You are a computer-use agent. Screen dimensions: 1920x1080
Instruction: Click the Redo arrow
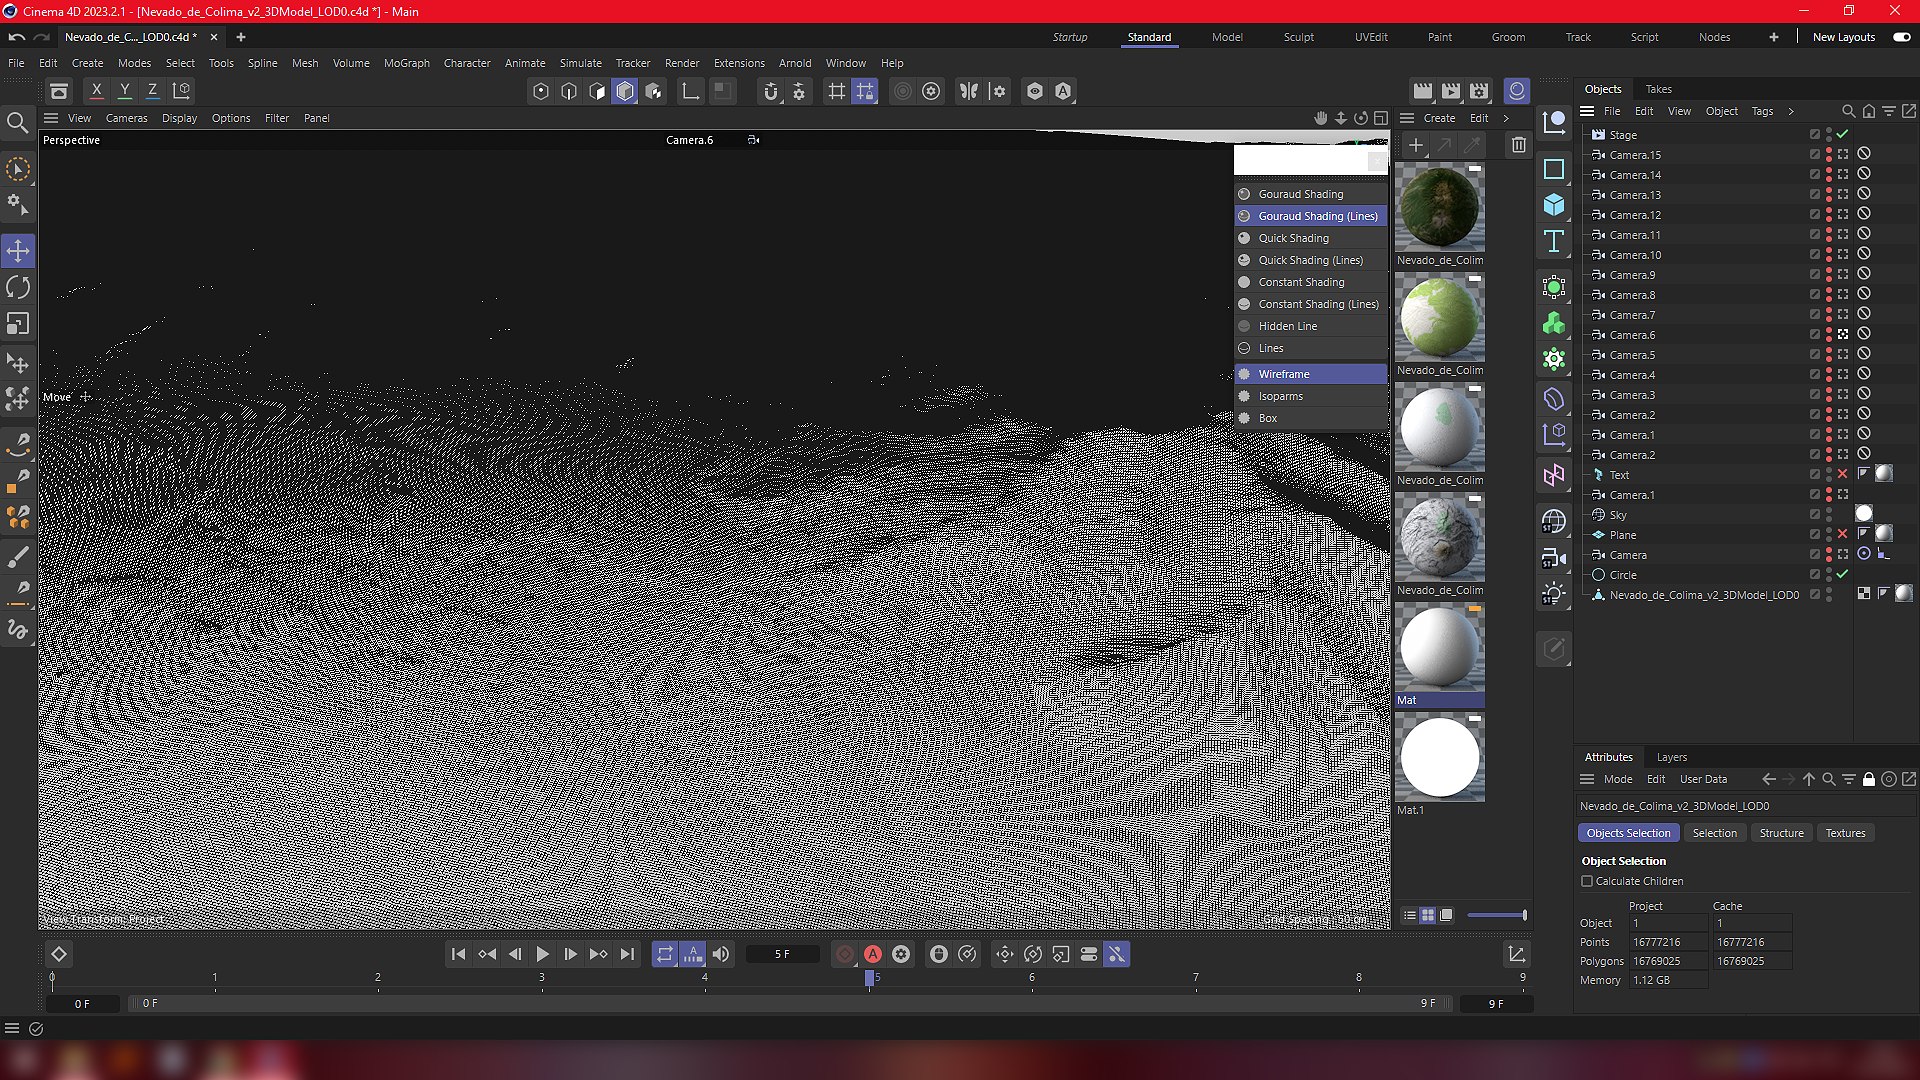point(42,37)
